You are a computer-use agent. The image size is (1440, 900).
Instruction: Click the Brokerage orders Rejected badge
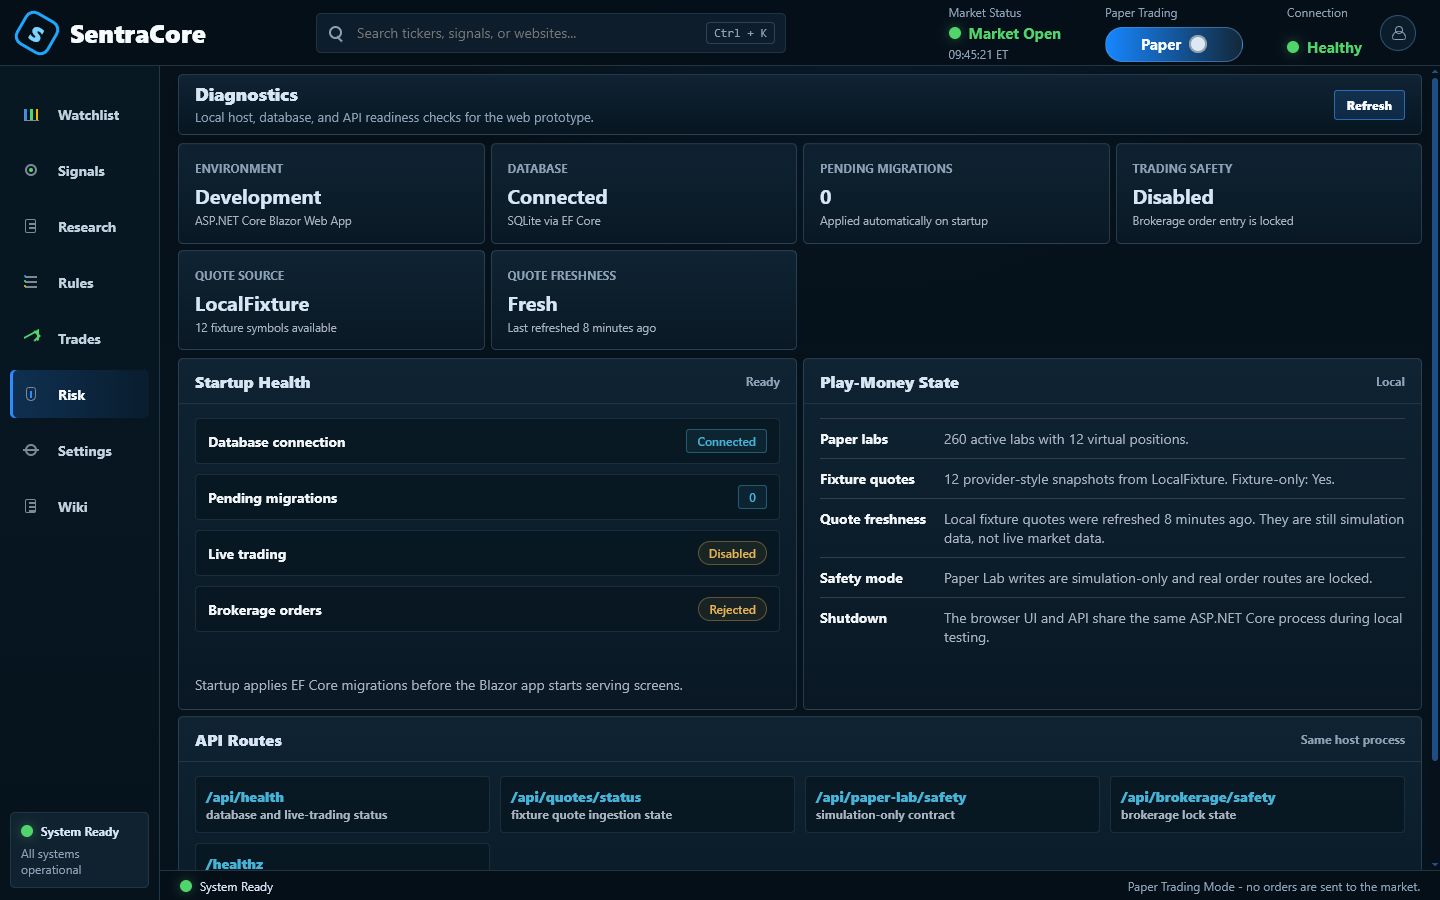[732, 609]
